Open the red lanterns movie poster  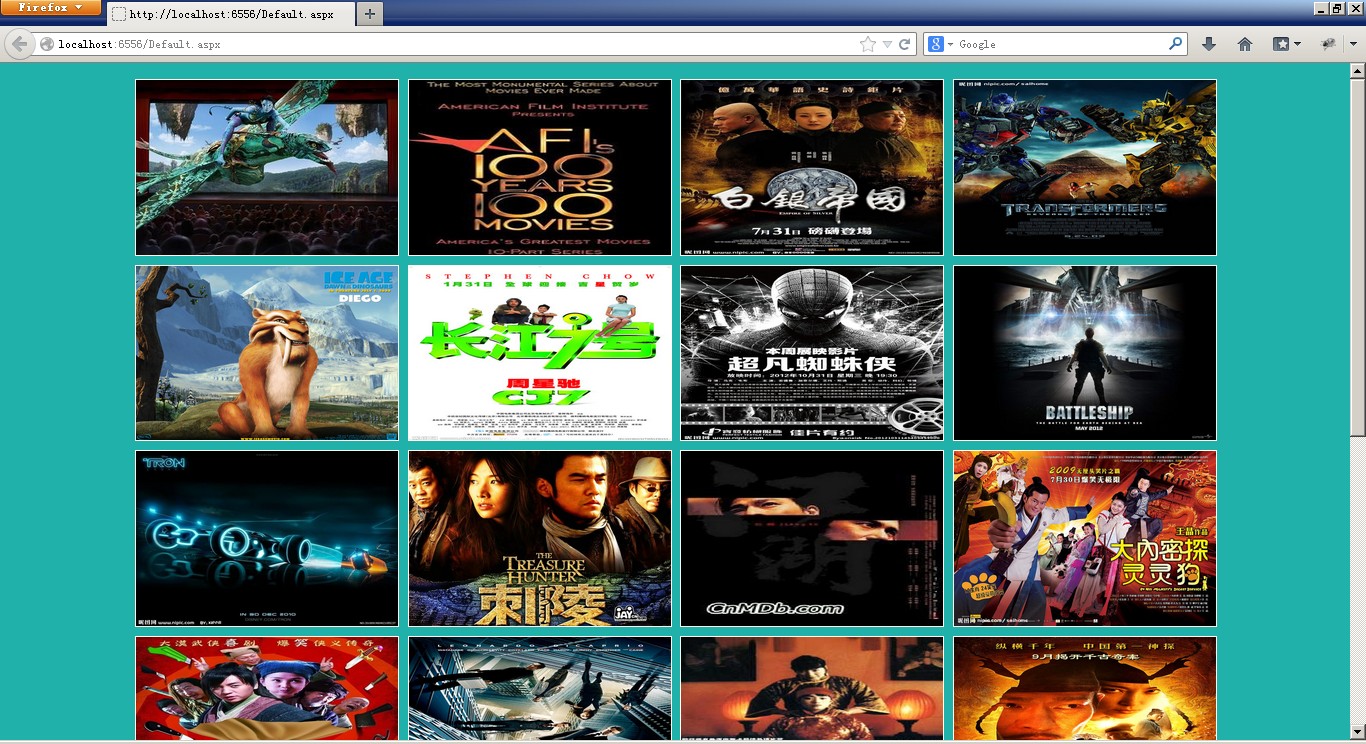(x=812, y=688)
